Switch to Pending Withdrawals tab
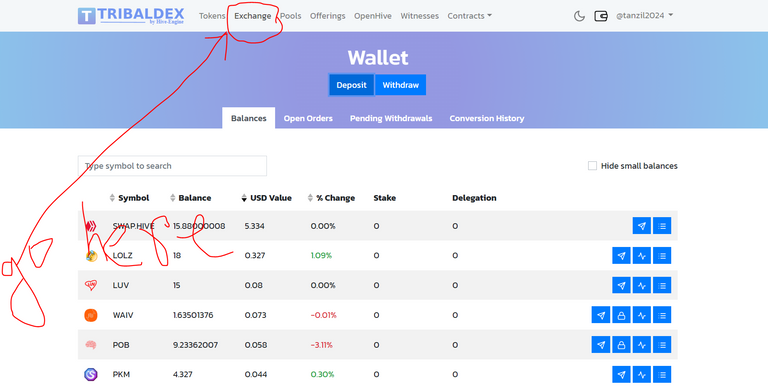Viewport: 768px width, 389px height. [391, 118]
